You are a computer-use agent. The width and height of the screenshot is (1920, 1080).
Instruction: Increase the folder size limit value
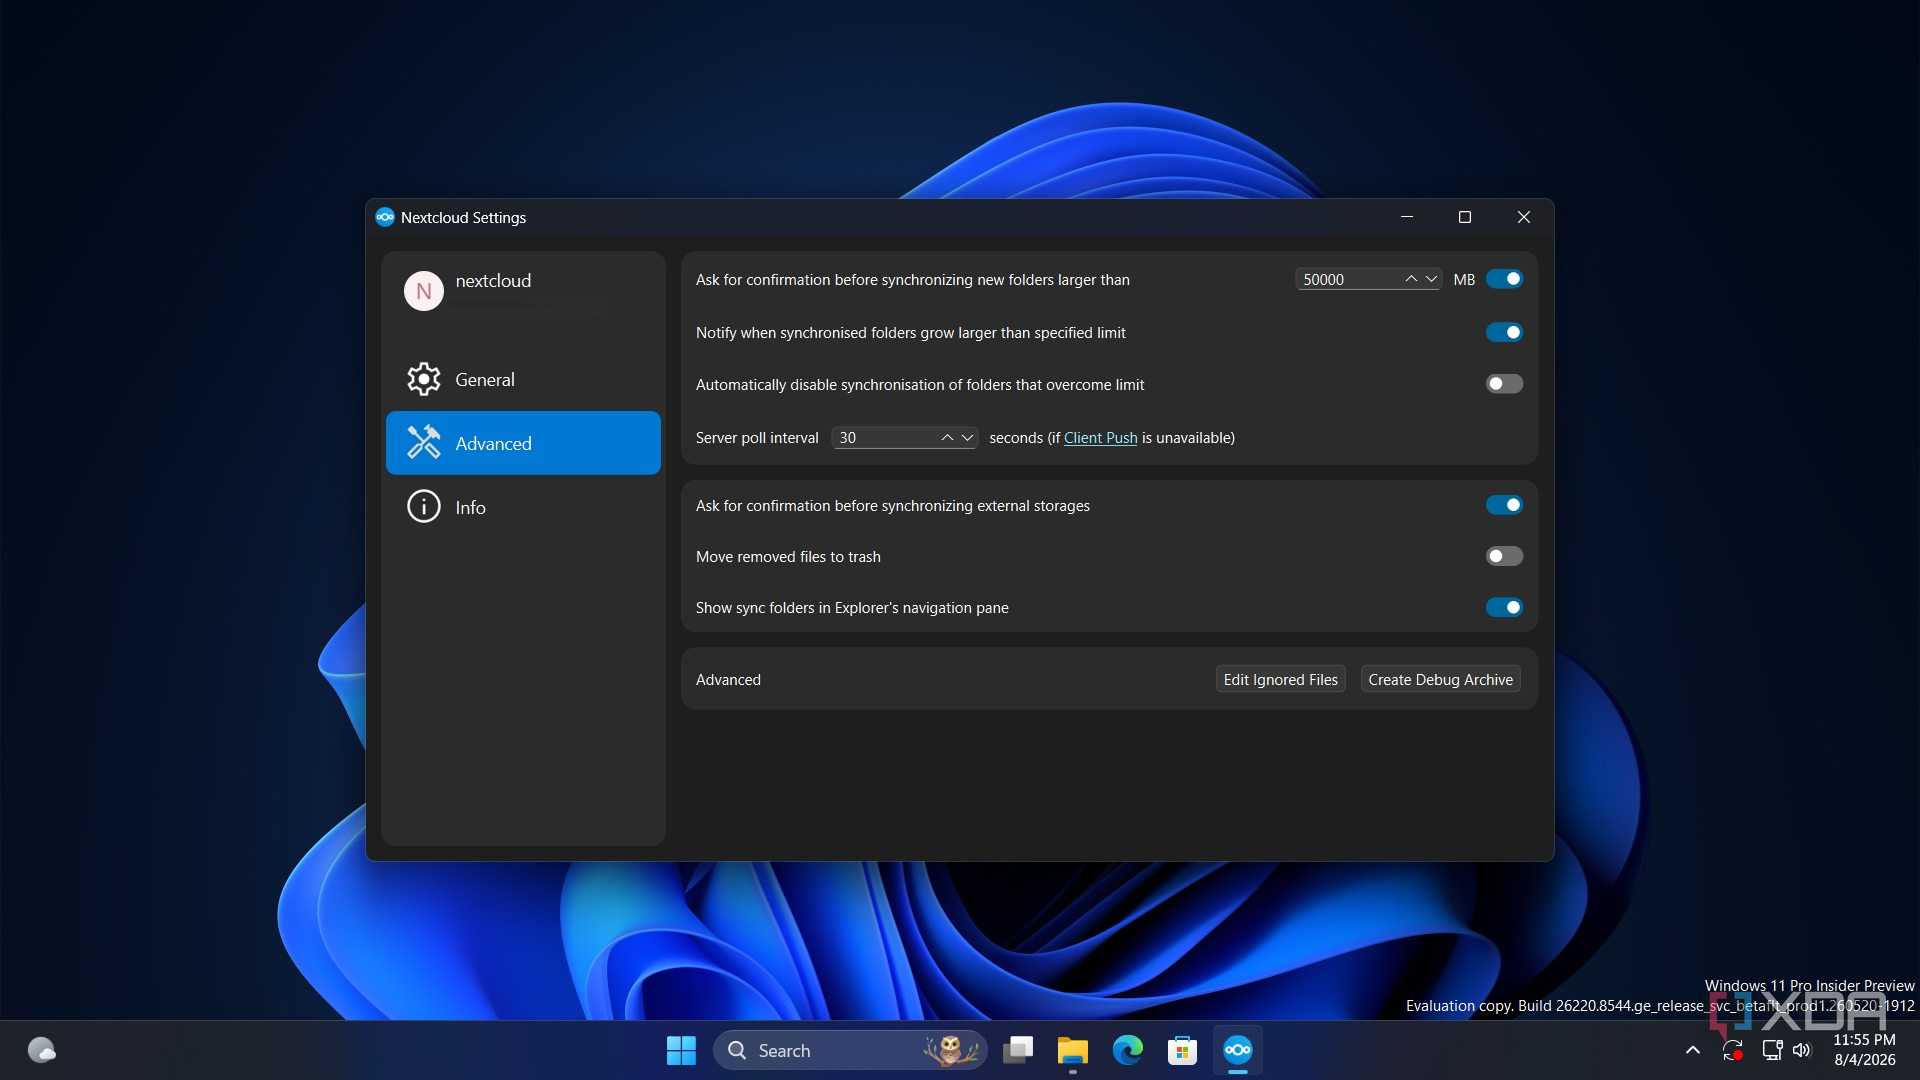click(1411, 279)
